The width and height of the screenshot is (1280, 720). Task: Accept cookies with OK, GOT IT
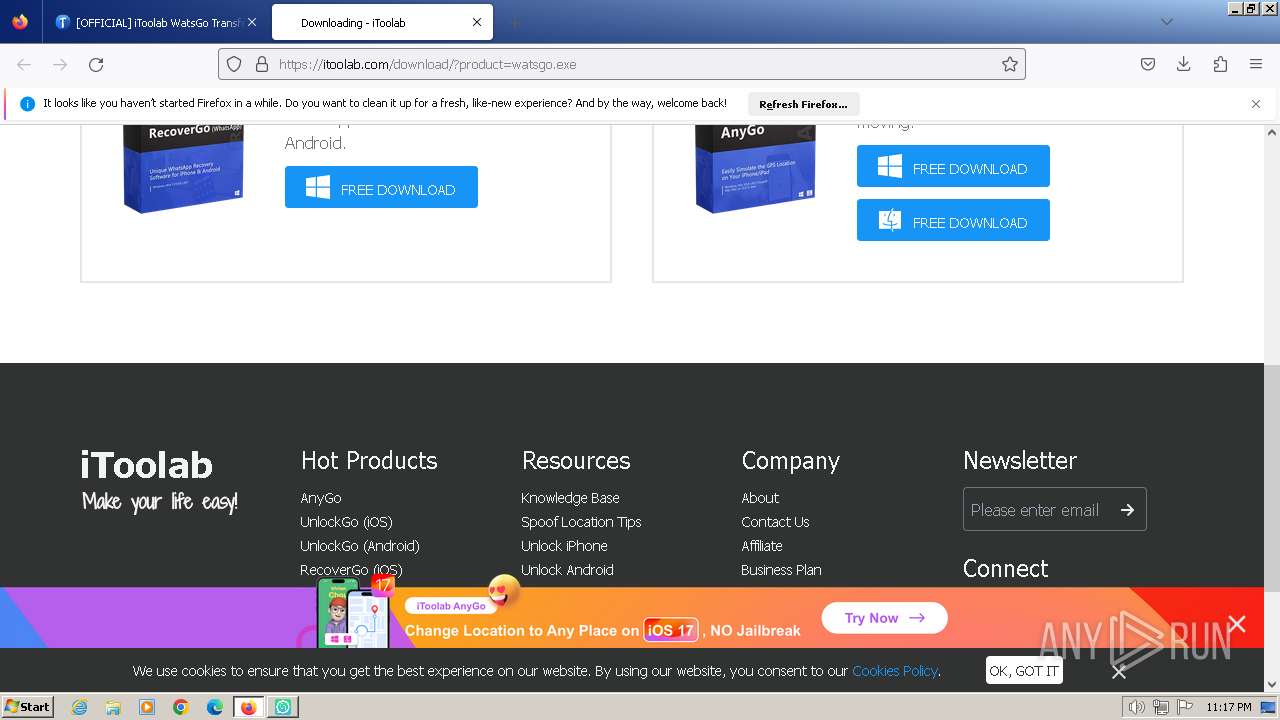coord(1024,671)
